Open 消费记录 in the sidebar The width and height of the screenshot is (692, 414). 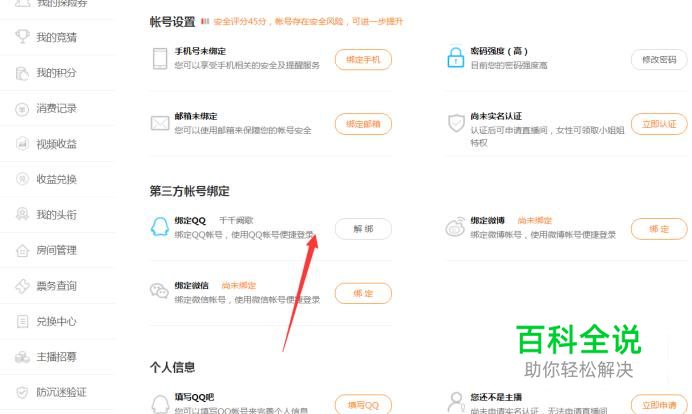[56, 109]
